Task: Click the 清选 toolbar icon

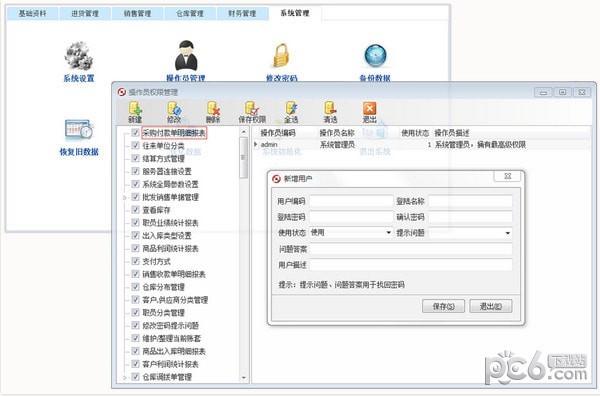Action: 330,112
